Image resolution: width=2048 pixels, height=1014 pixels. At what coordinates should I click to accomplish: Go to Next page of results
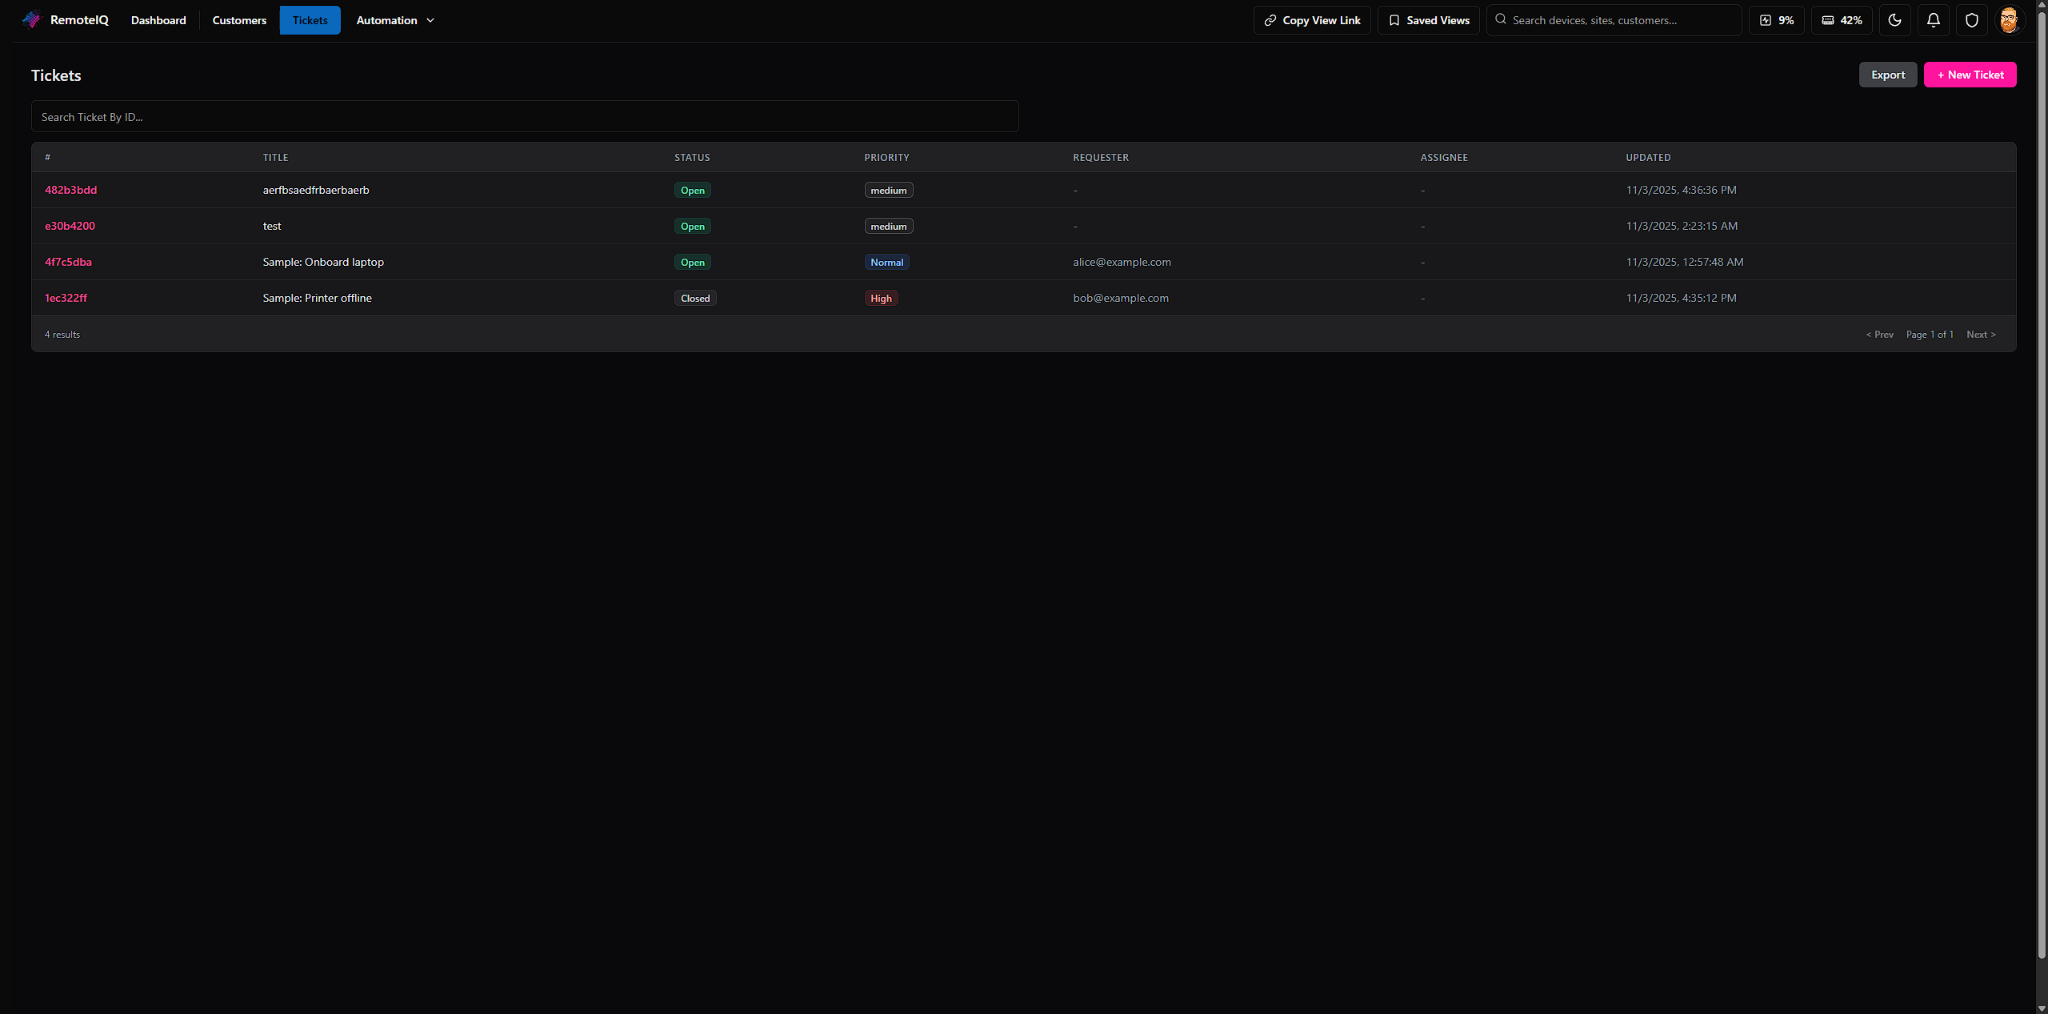(x=1980, y=335)
